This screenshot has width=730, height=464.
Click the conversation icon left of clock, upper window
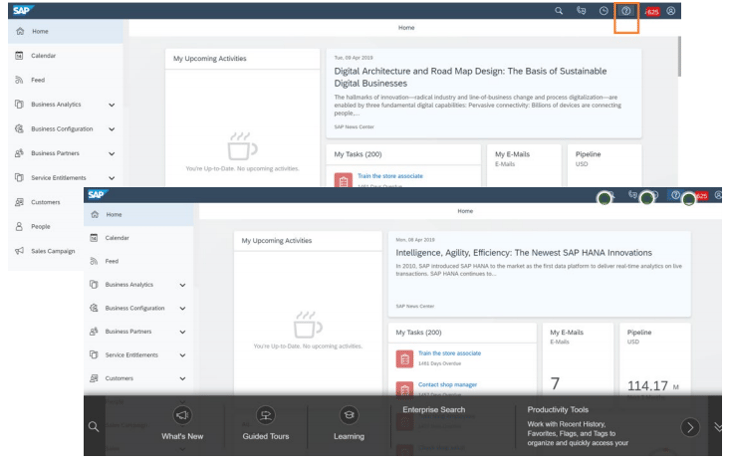click(x=581, y=11)
